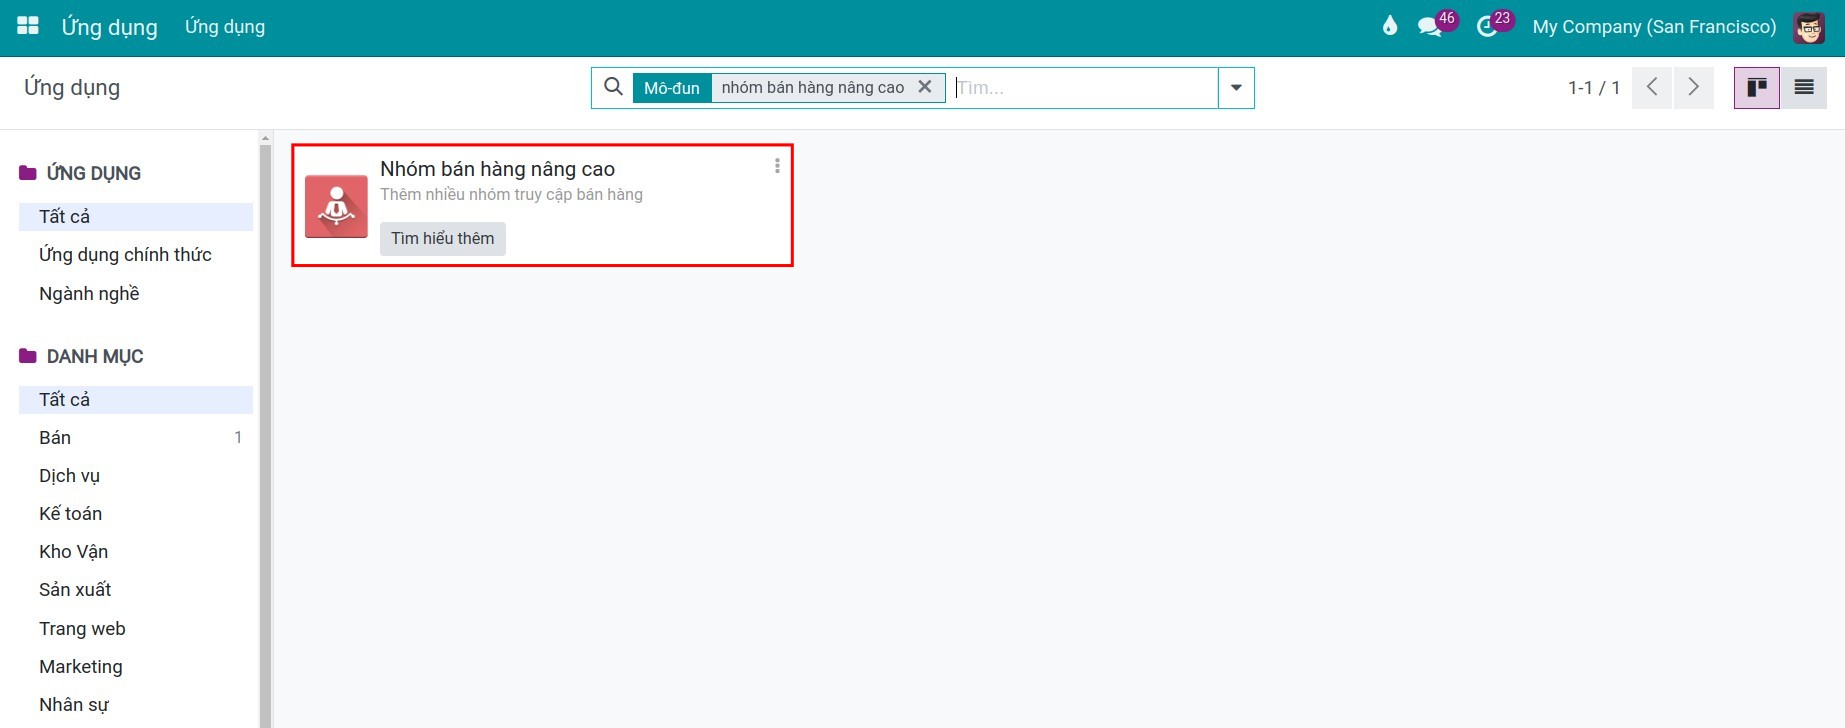1845x728 pixels.
Task: Select 'Ứng dụng chính thức' filter
Action: click(136, 255)
